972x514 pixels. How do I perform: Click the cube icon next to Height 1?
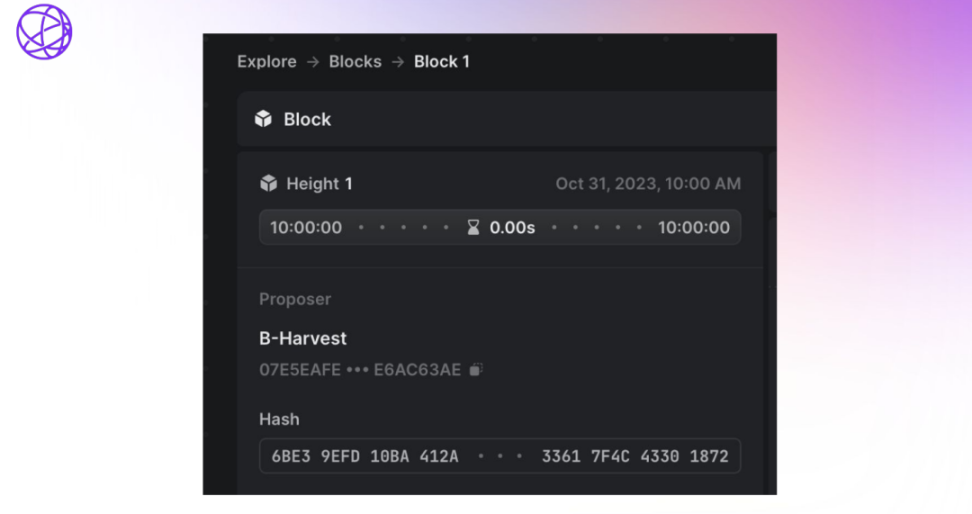point(268,184)
